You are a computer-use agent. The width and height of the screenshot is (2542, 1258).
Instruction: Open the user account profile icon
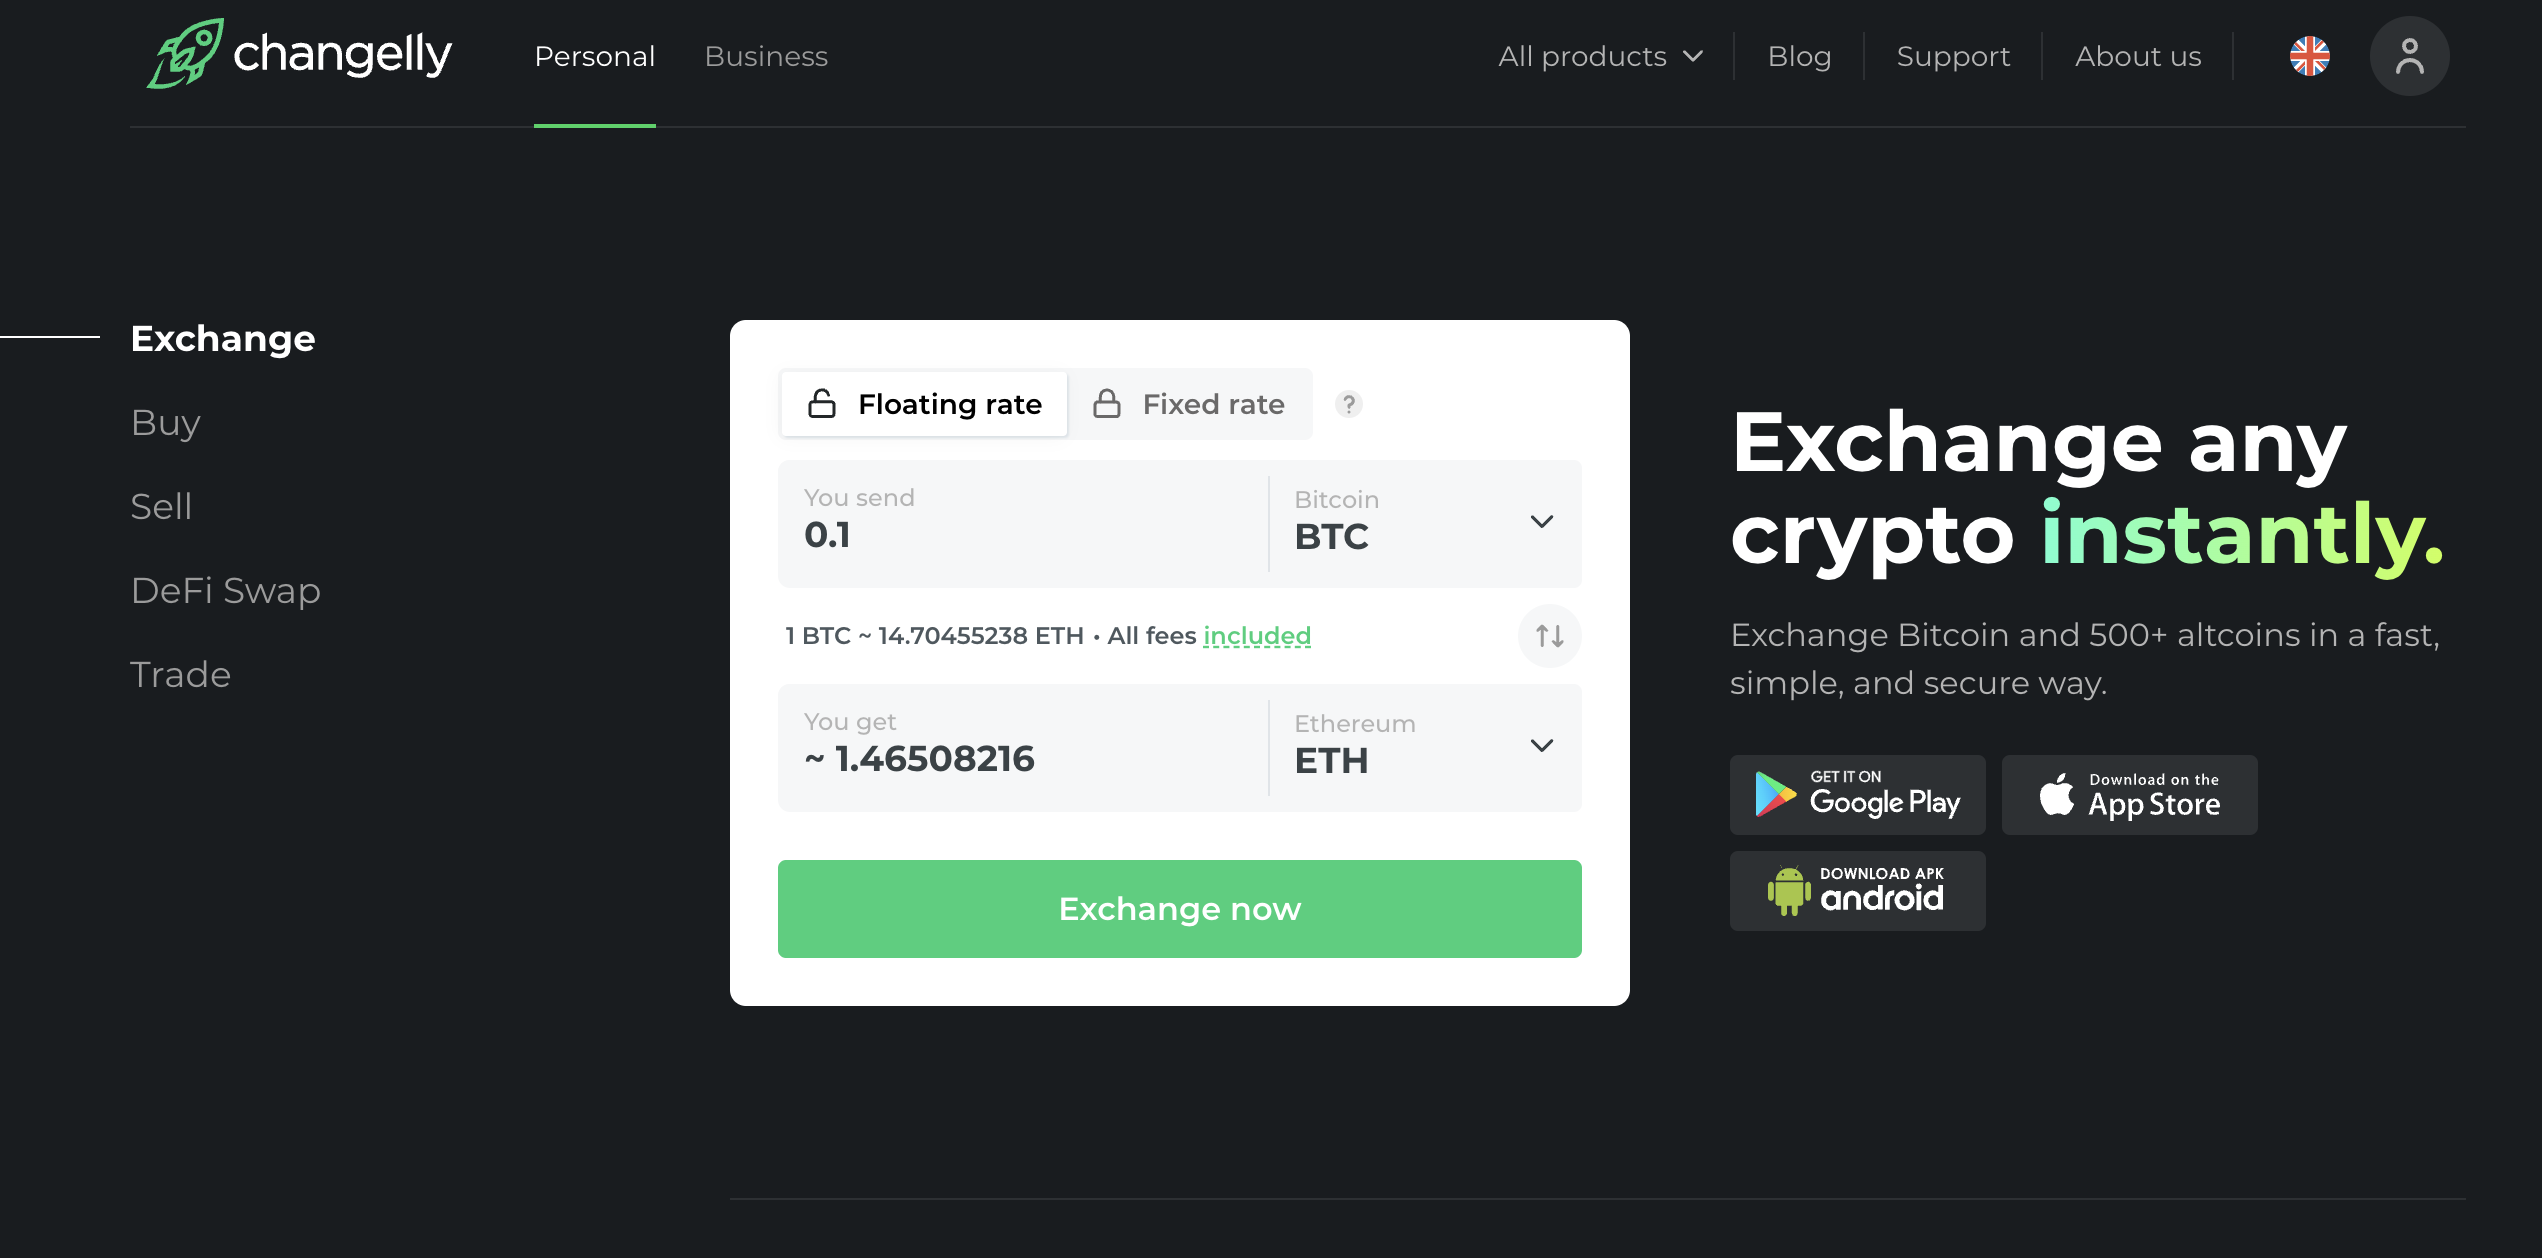click(x=2409, y=56)
